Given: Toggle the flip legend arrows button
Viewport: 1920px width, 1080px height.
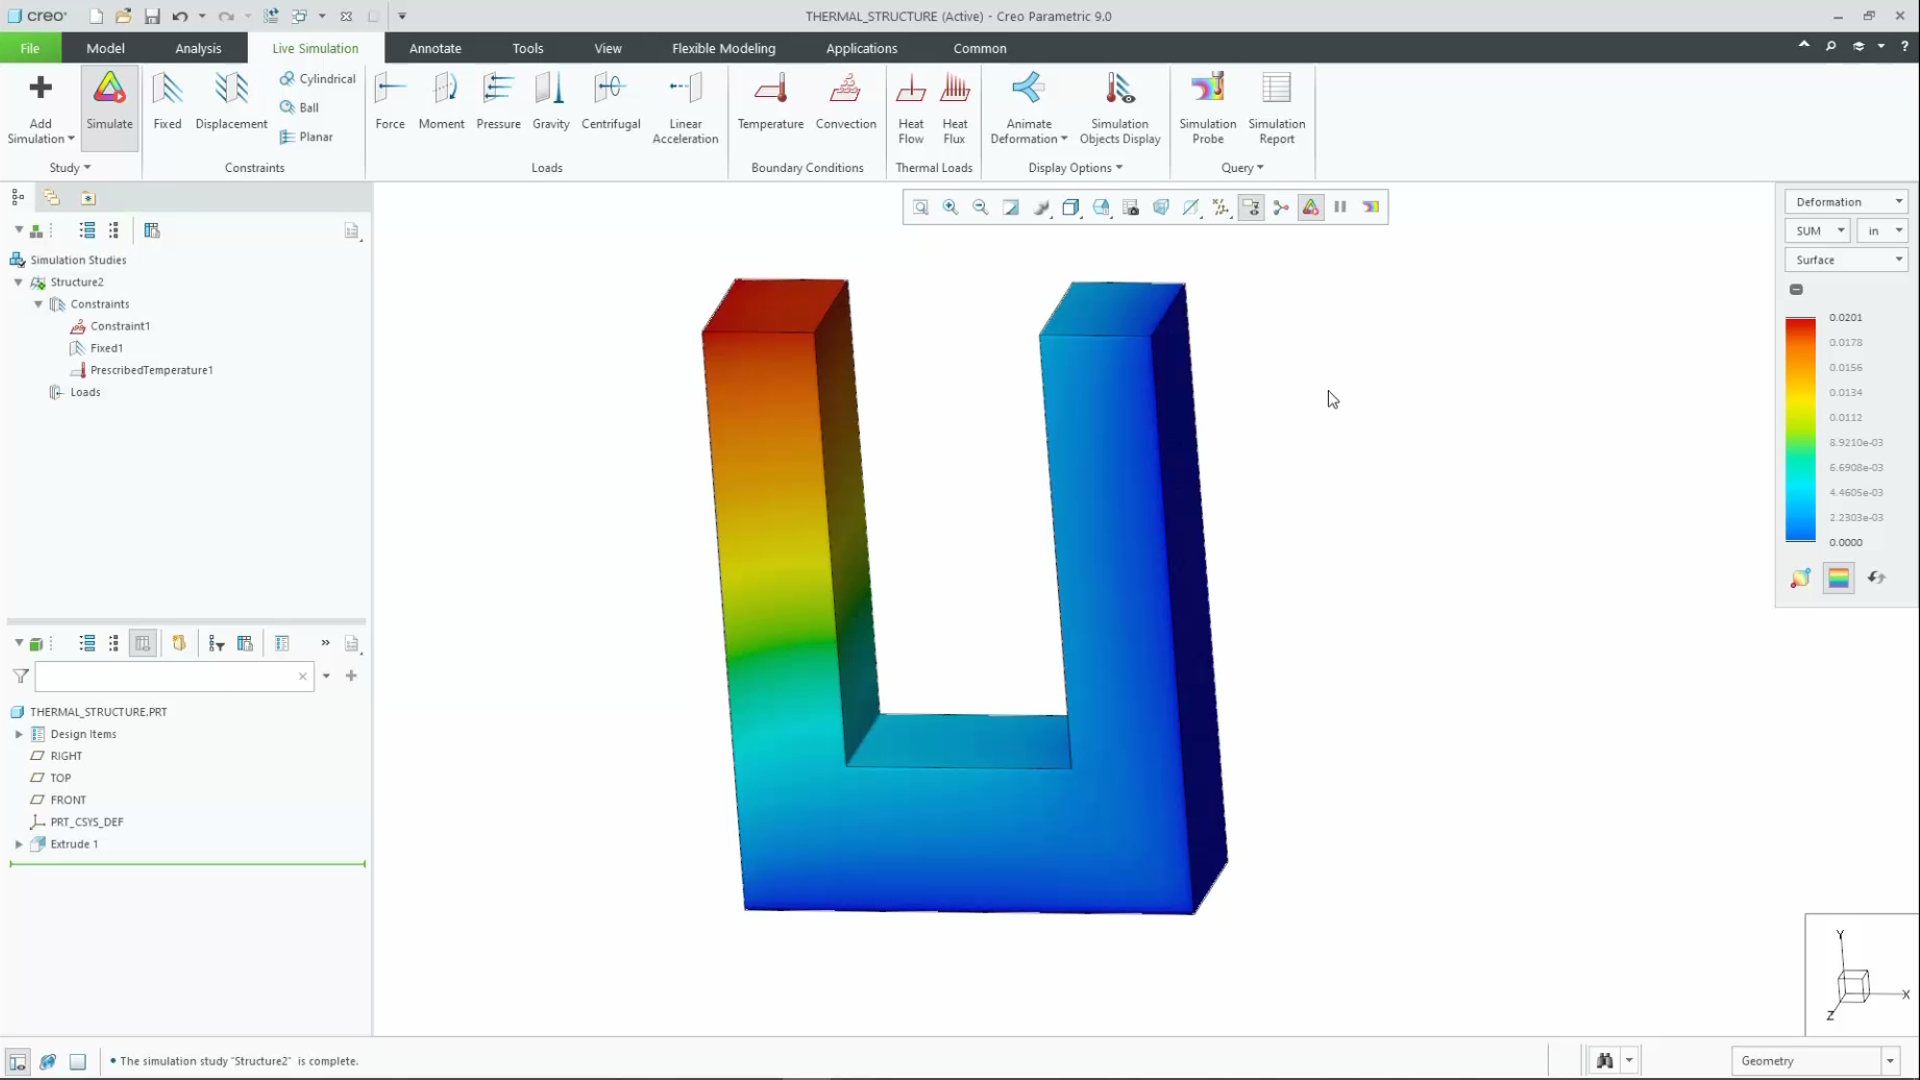Looking at the screenshot, I should tap(1876, 578).
